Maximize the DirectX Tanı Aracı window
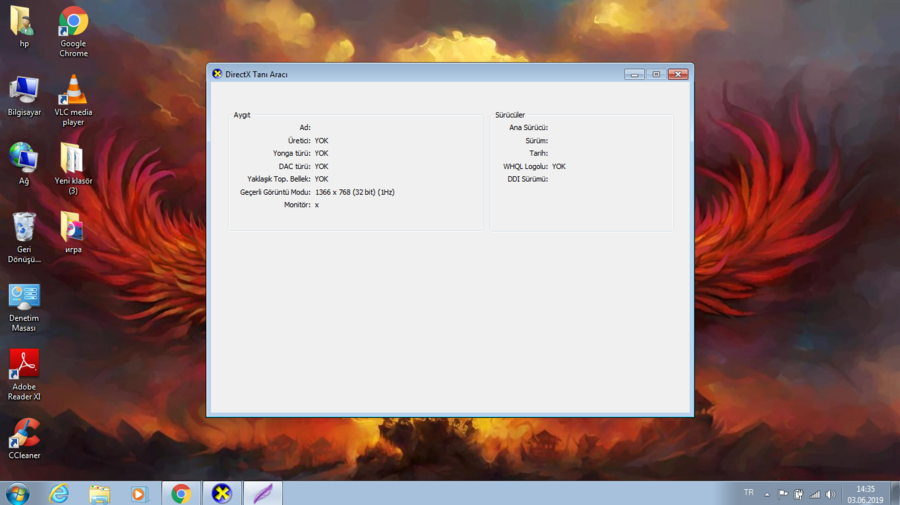Screen dimensions: 900x505 click(x=656, y=74)
